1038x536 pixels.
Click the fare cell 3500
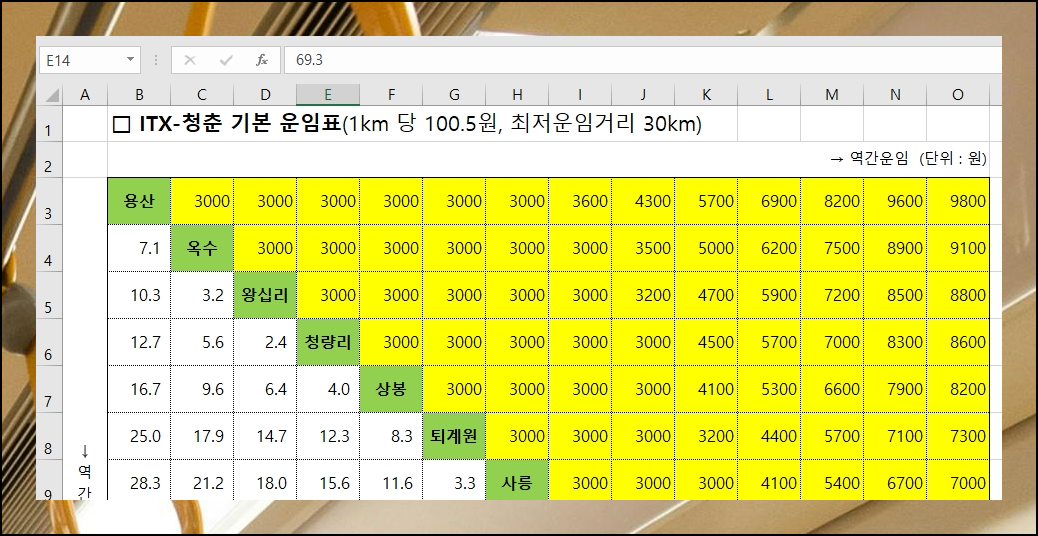643,248
